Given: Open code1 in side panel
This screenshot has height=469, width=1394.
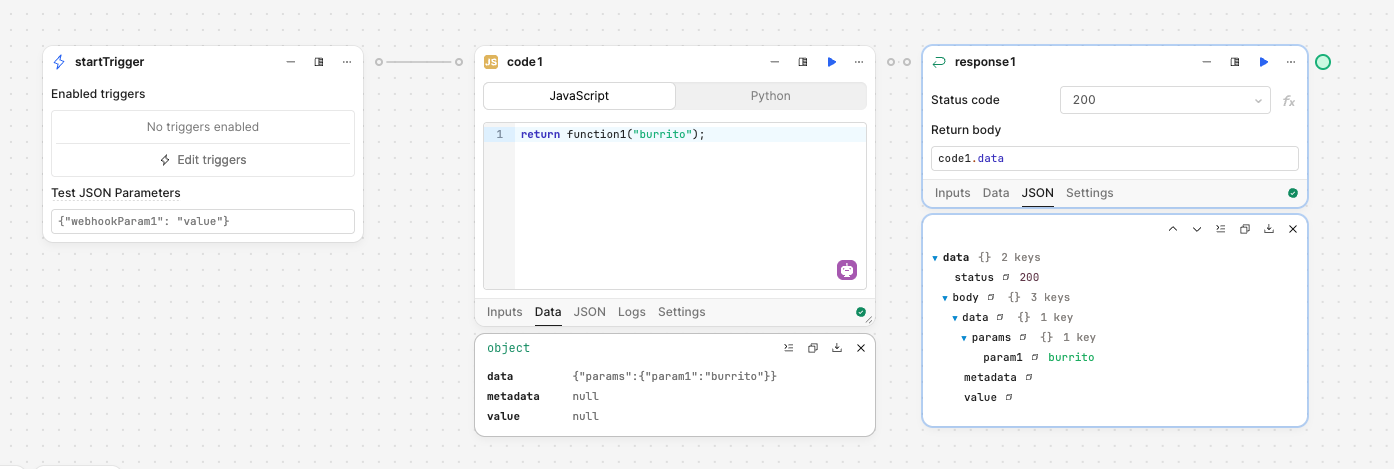Looking at the screenshot, I should pyautogui.click(x=803, y=62).
